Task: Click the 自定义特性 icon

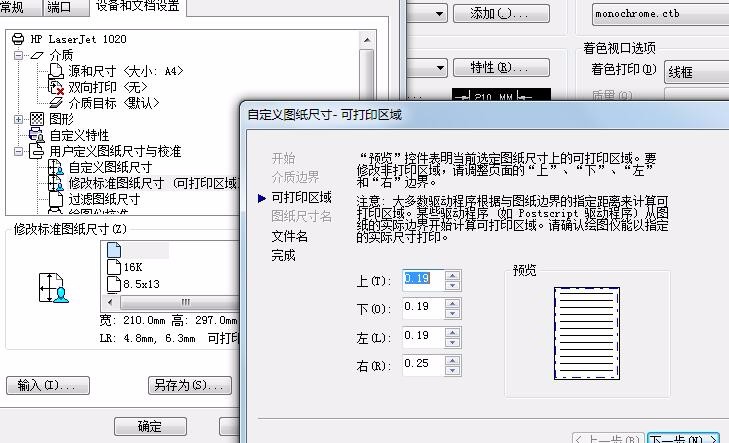Action: pos(36,135)
